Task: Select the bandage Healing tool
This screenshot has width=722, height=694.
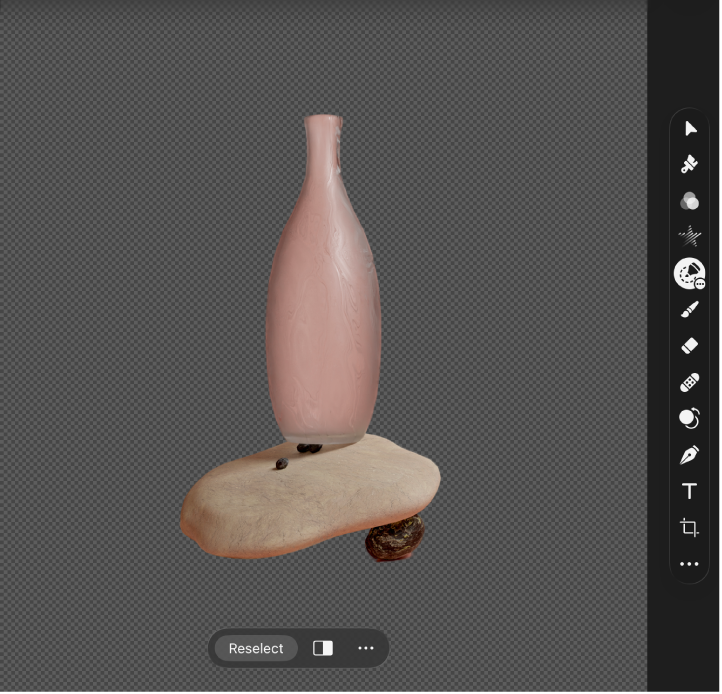Action: point(689,382)
